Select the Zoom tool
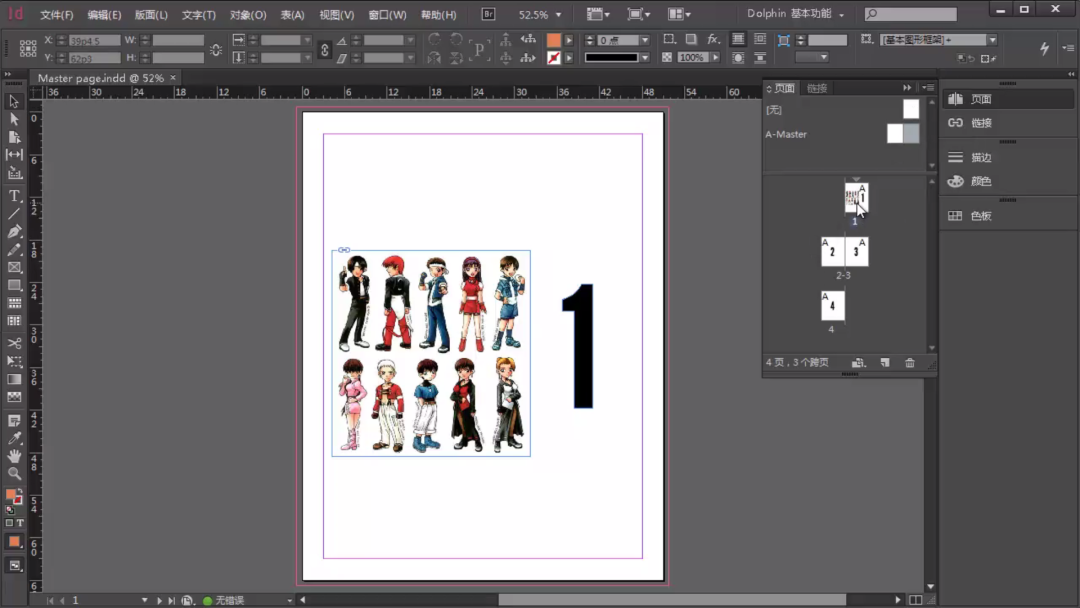The width and height of the screenshot is (1080, 608). [14, 474]
